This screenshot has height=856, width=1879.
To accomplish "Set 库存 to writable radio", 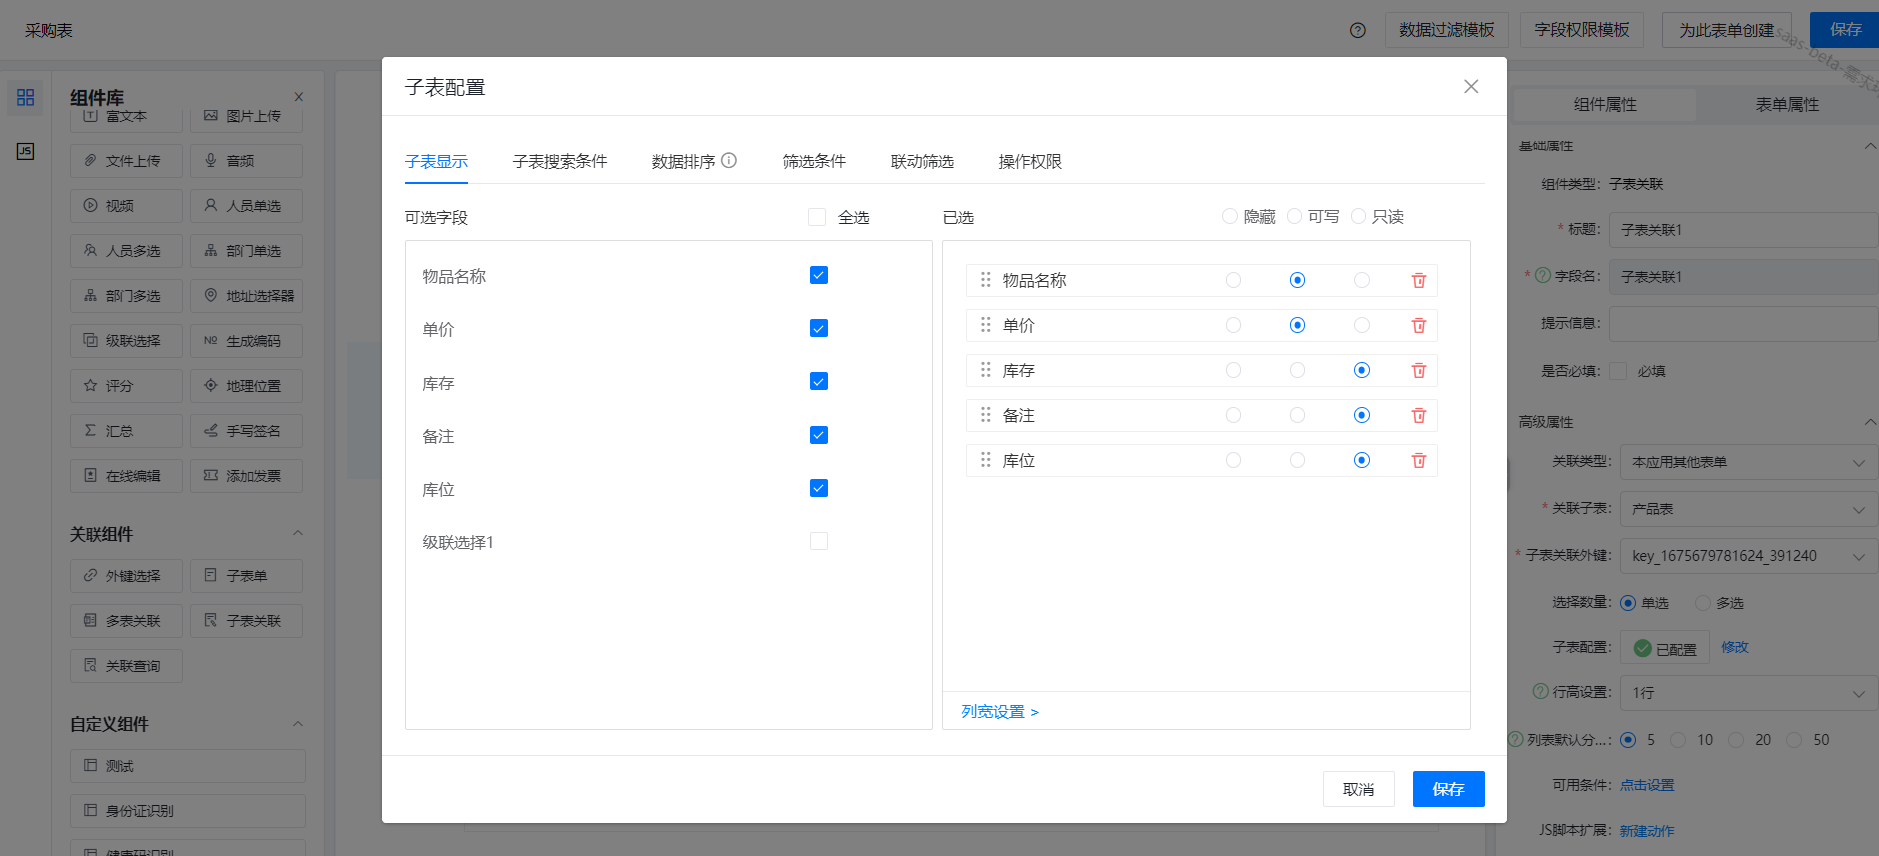I will point(1297,370).
